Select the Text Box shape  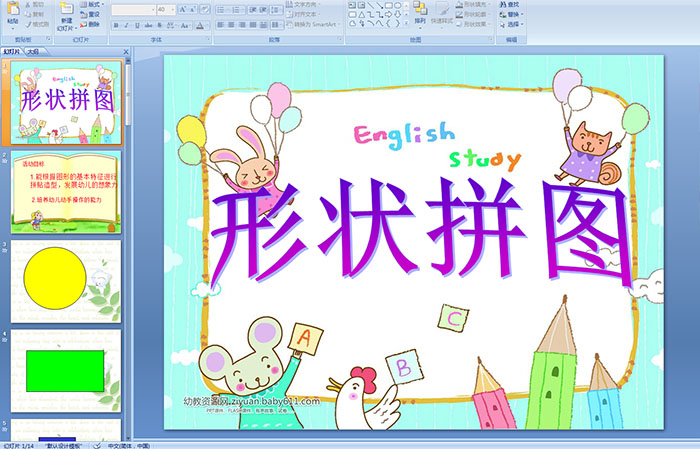[x=352, y=5]
